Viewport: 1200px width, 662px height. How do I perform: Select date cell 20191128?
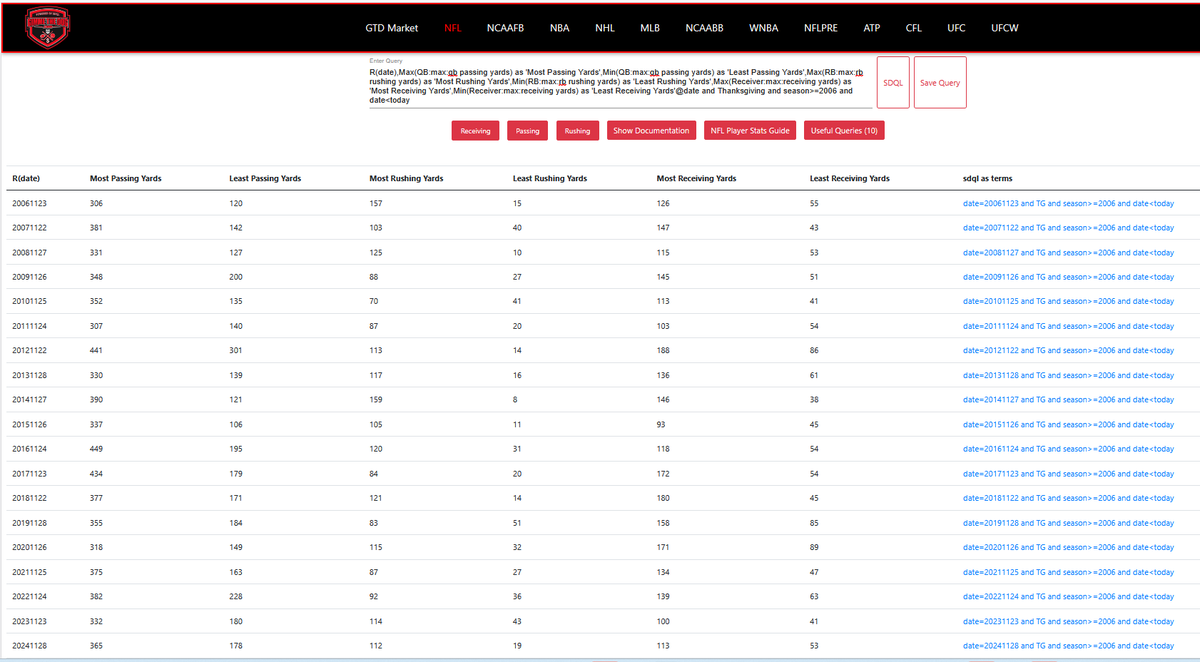click(x=29, y=523)
